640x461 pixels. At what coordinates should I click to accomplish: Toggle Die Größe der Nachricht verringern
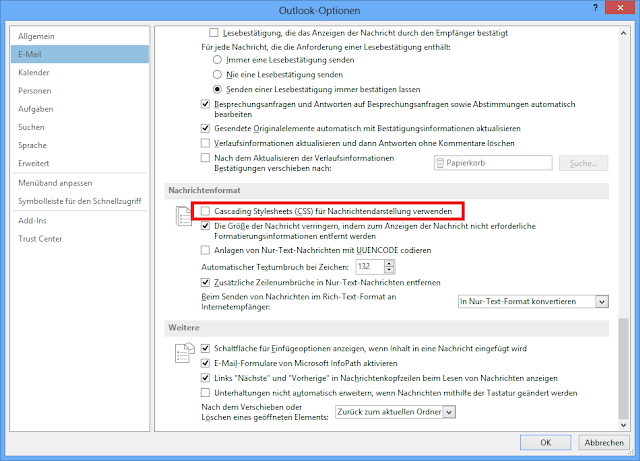pos(205,226)
